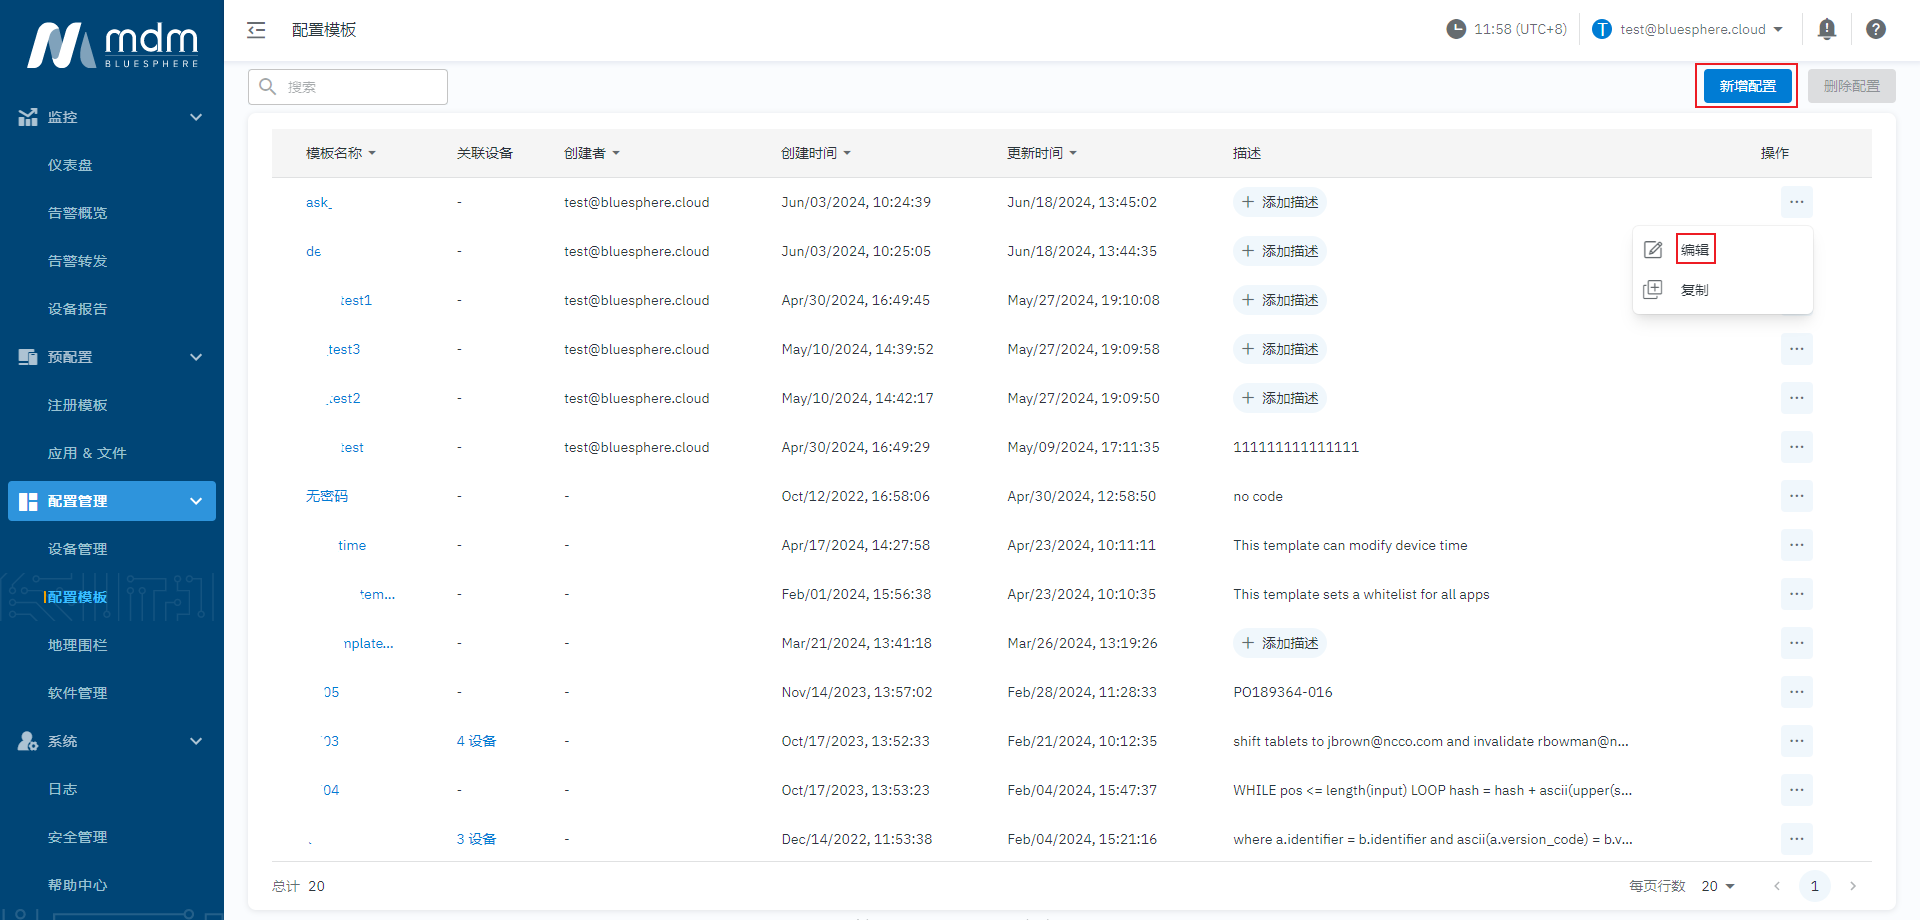This screenshot has width=1920, height=920.
Task: Select 复制 in the row action menu
Action: click(1695, 289)
